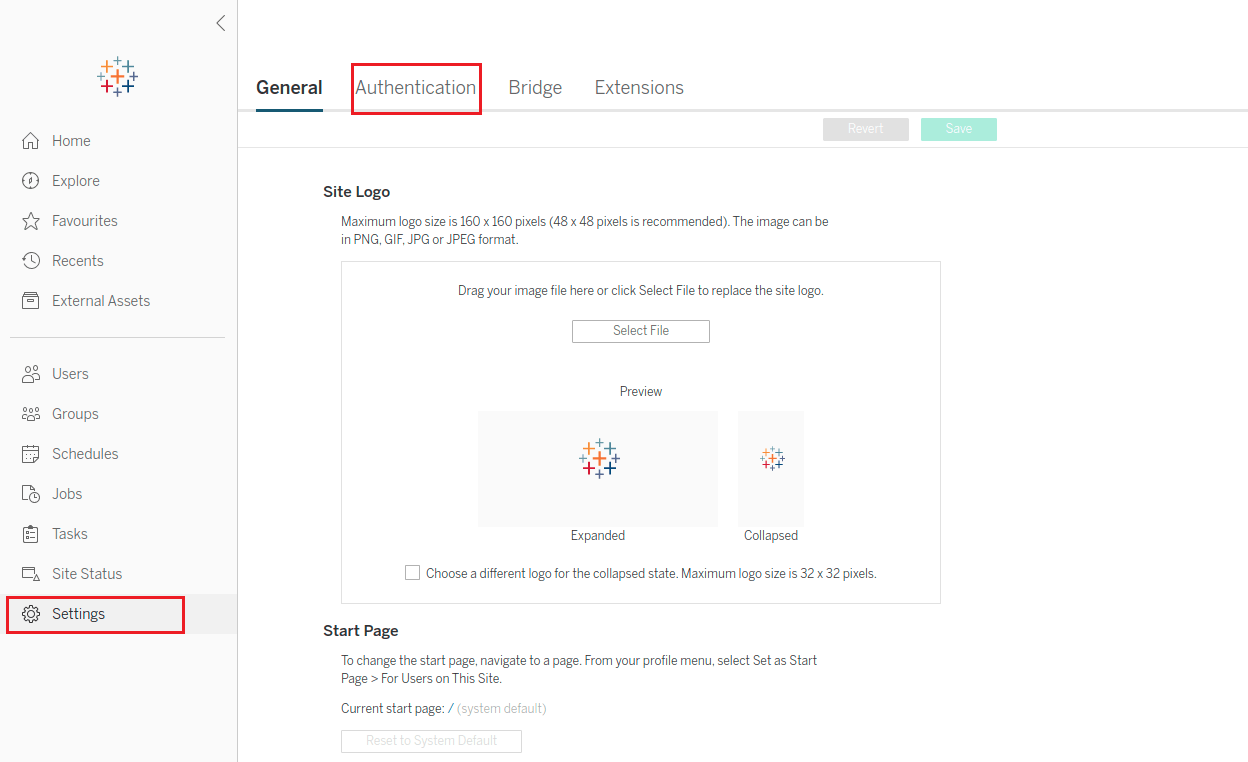This screenshot has height=762, width=1248.
Task: Click the Schedules calendar icon
Action: [31, 454]
